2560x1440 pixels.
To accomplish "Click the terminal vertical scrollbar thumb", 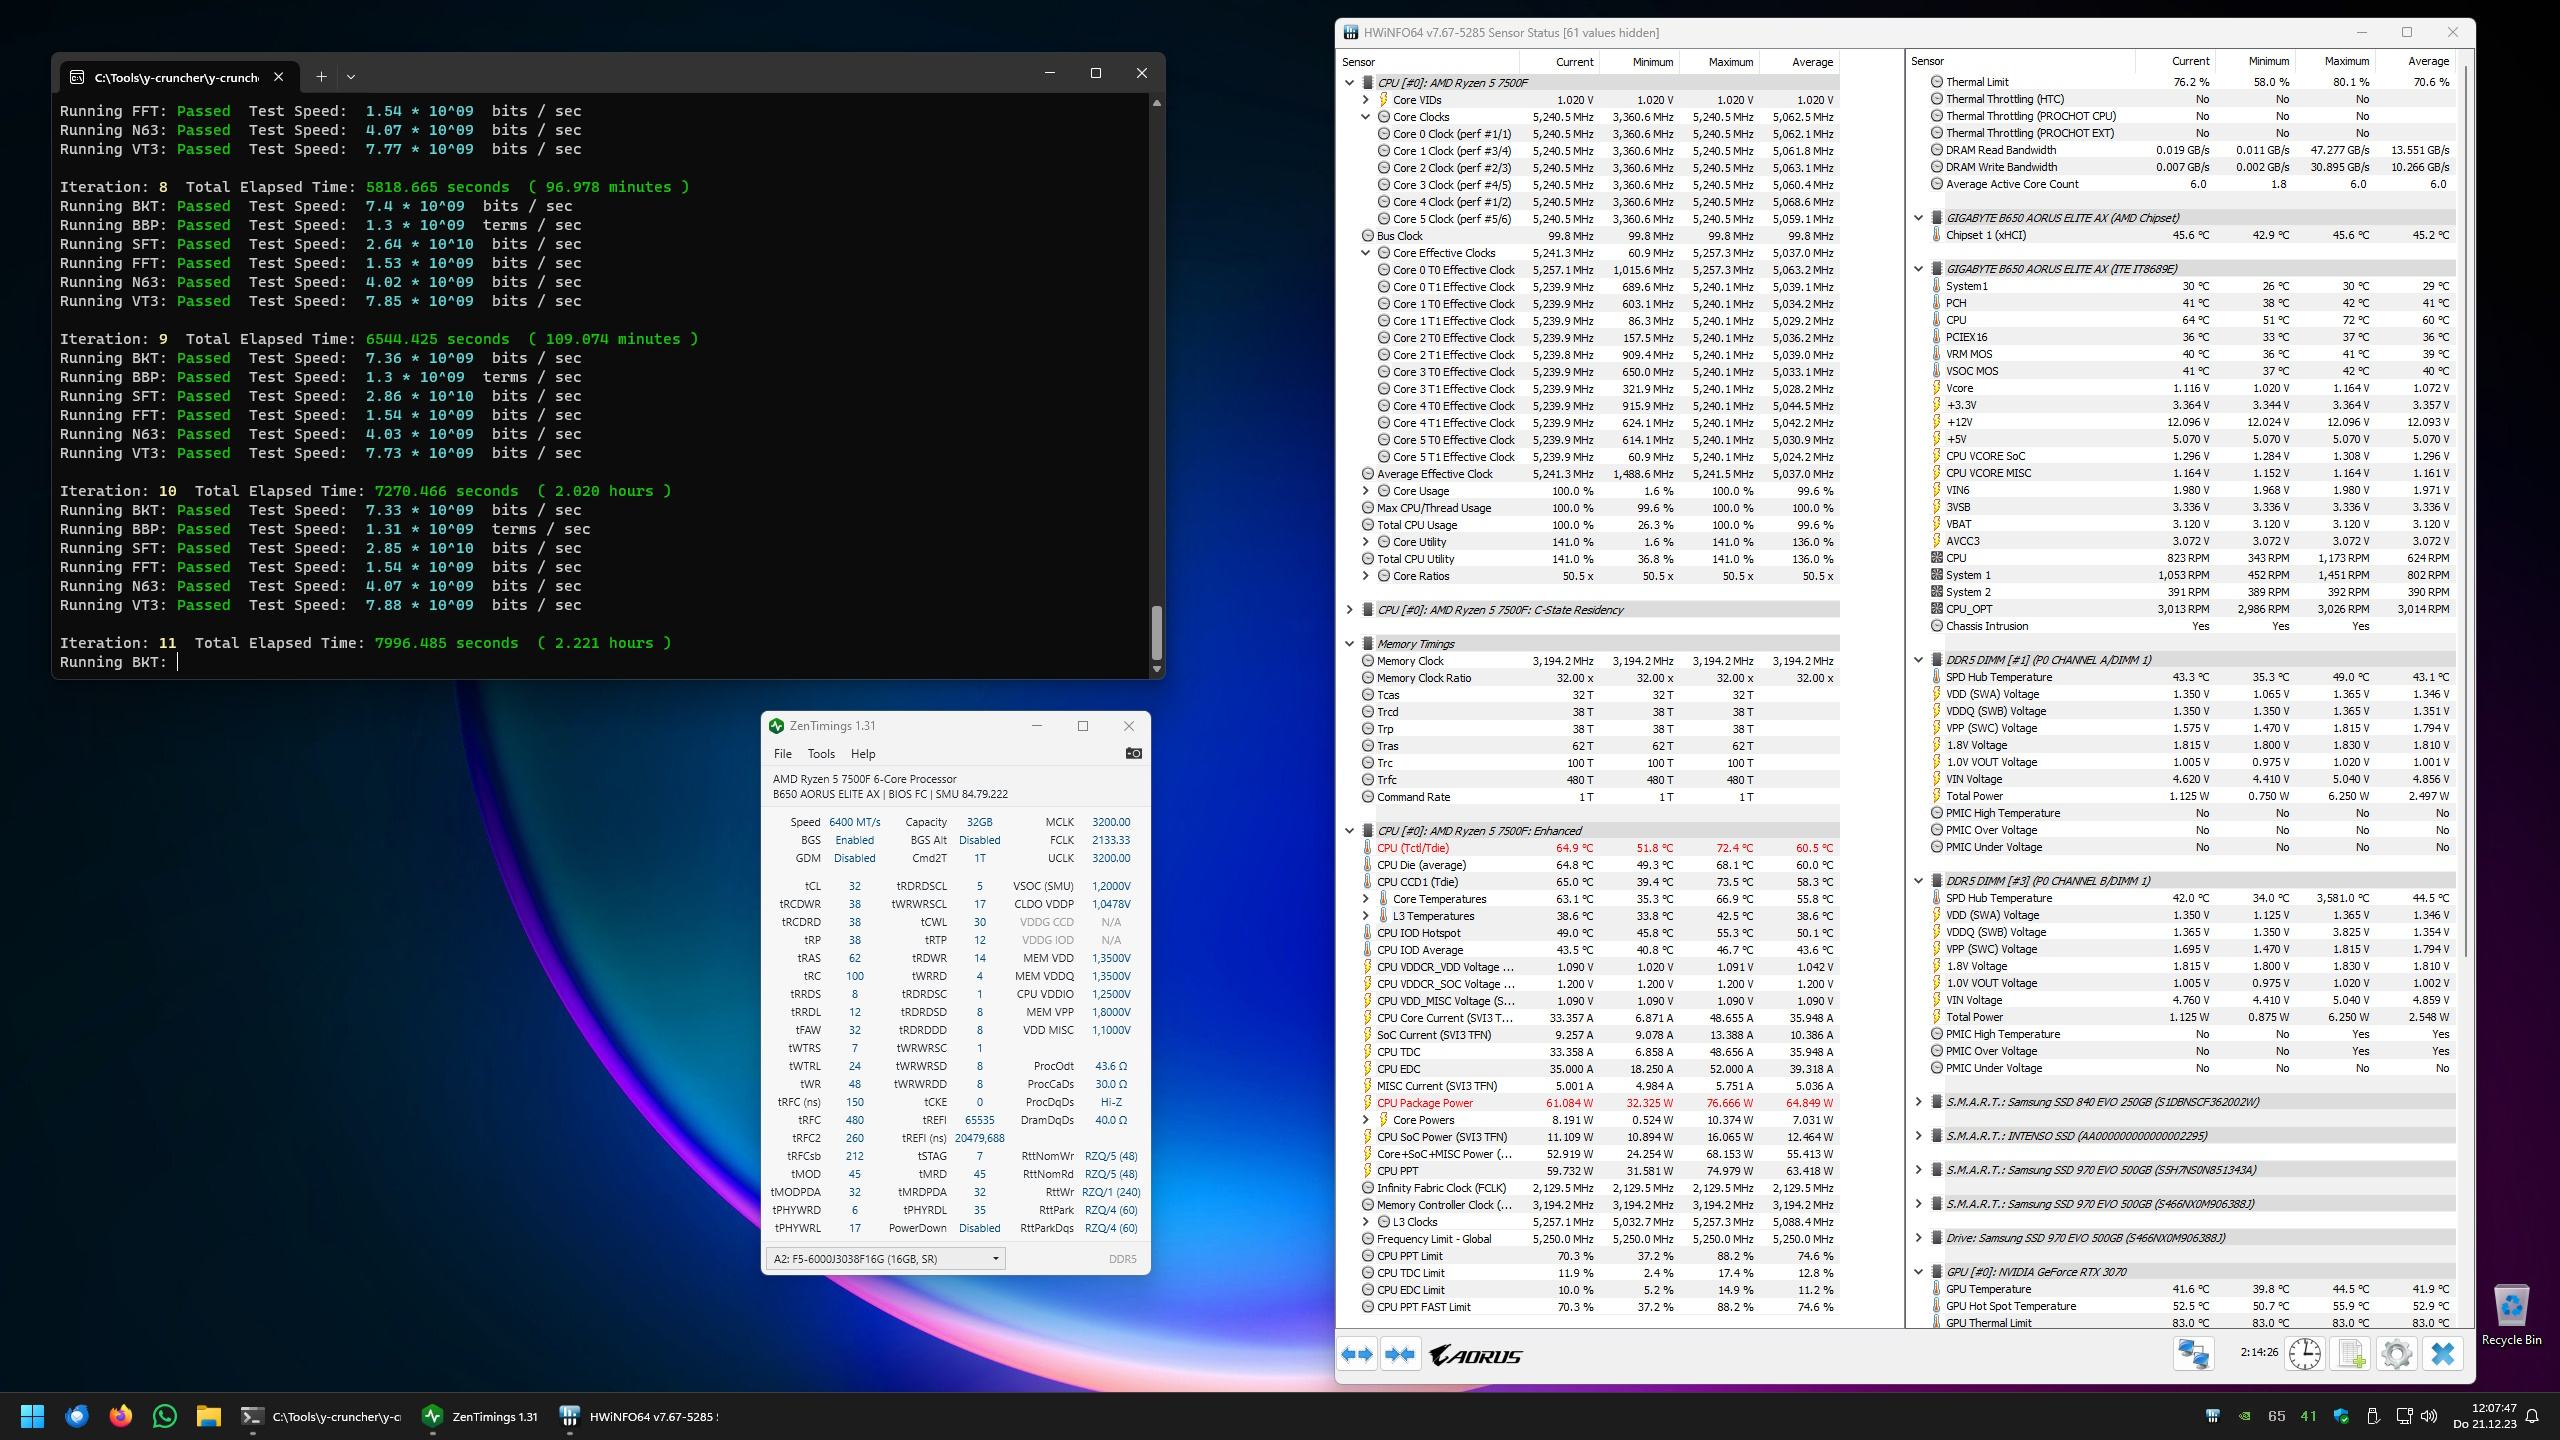I will point(1157,632).
